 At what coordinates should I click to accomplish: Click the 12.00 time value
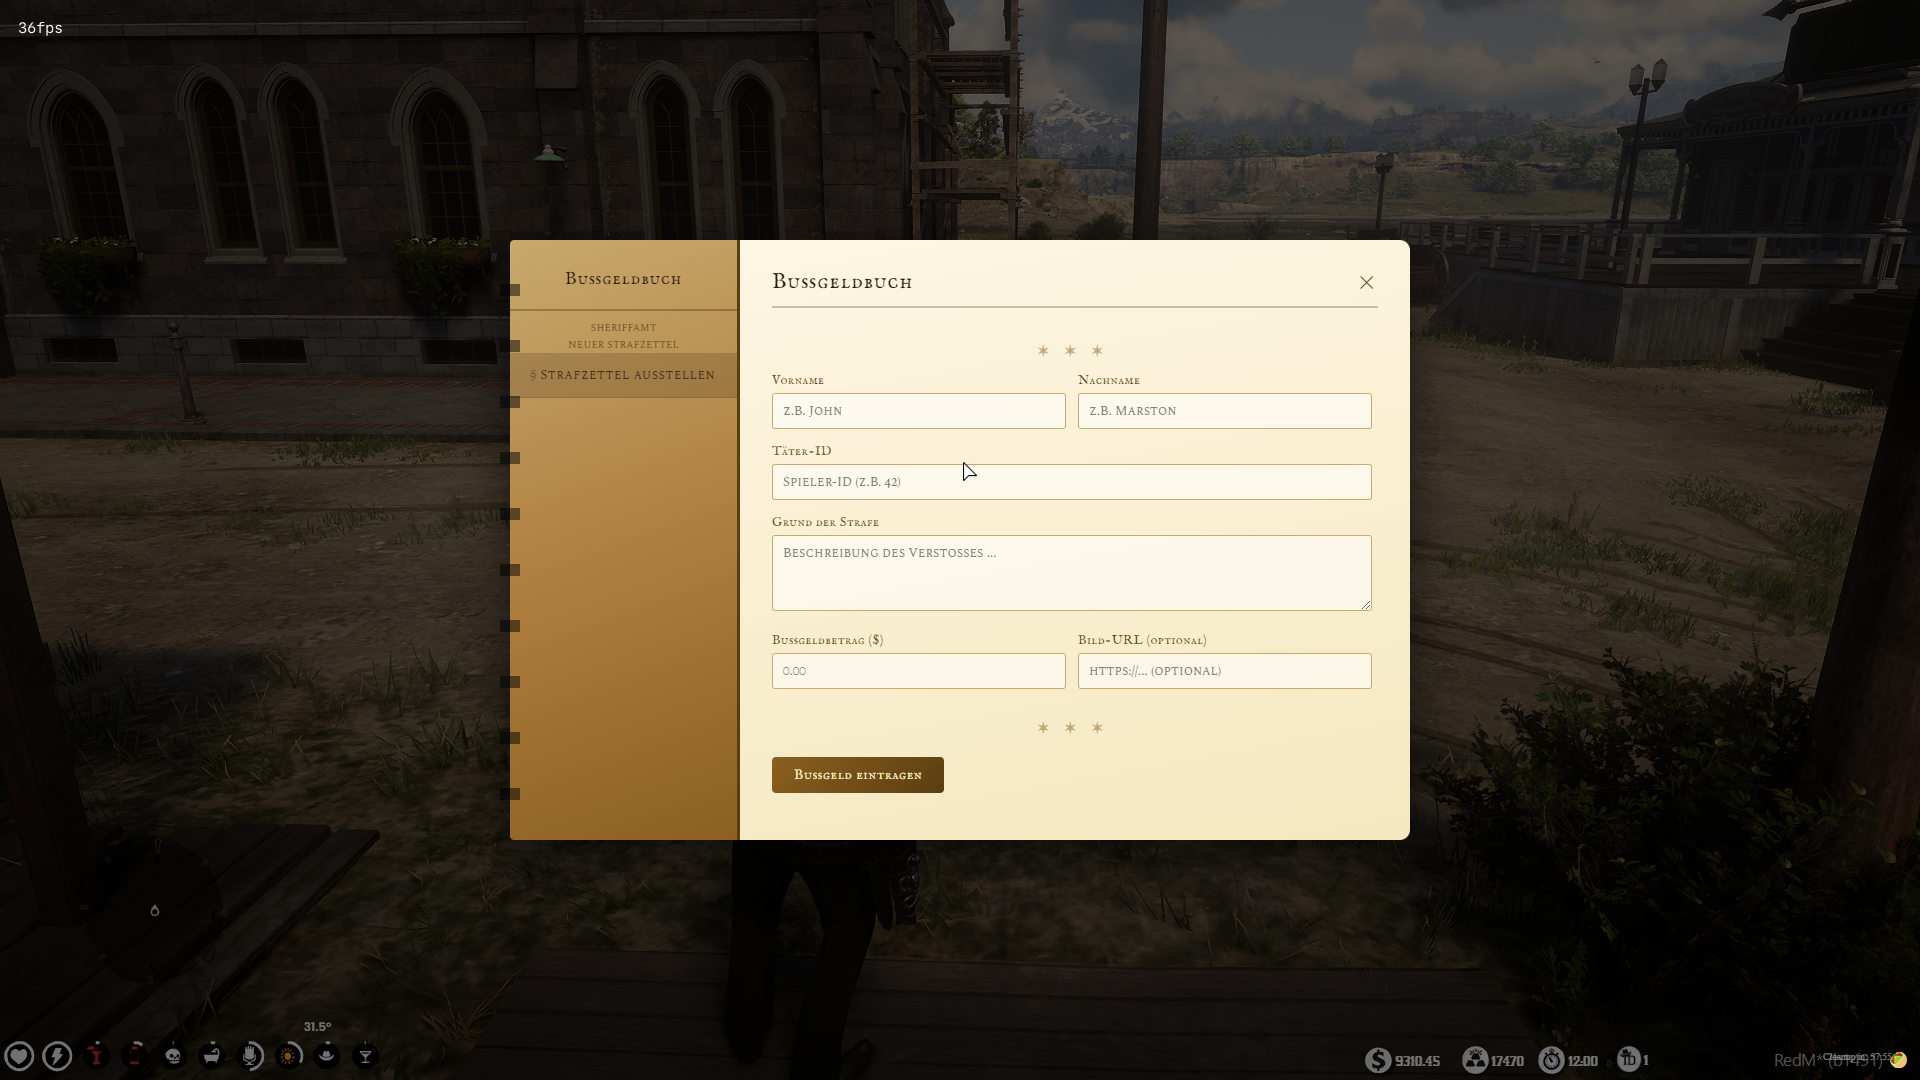(x=1582, y=1061)
